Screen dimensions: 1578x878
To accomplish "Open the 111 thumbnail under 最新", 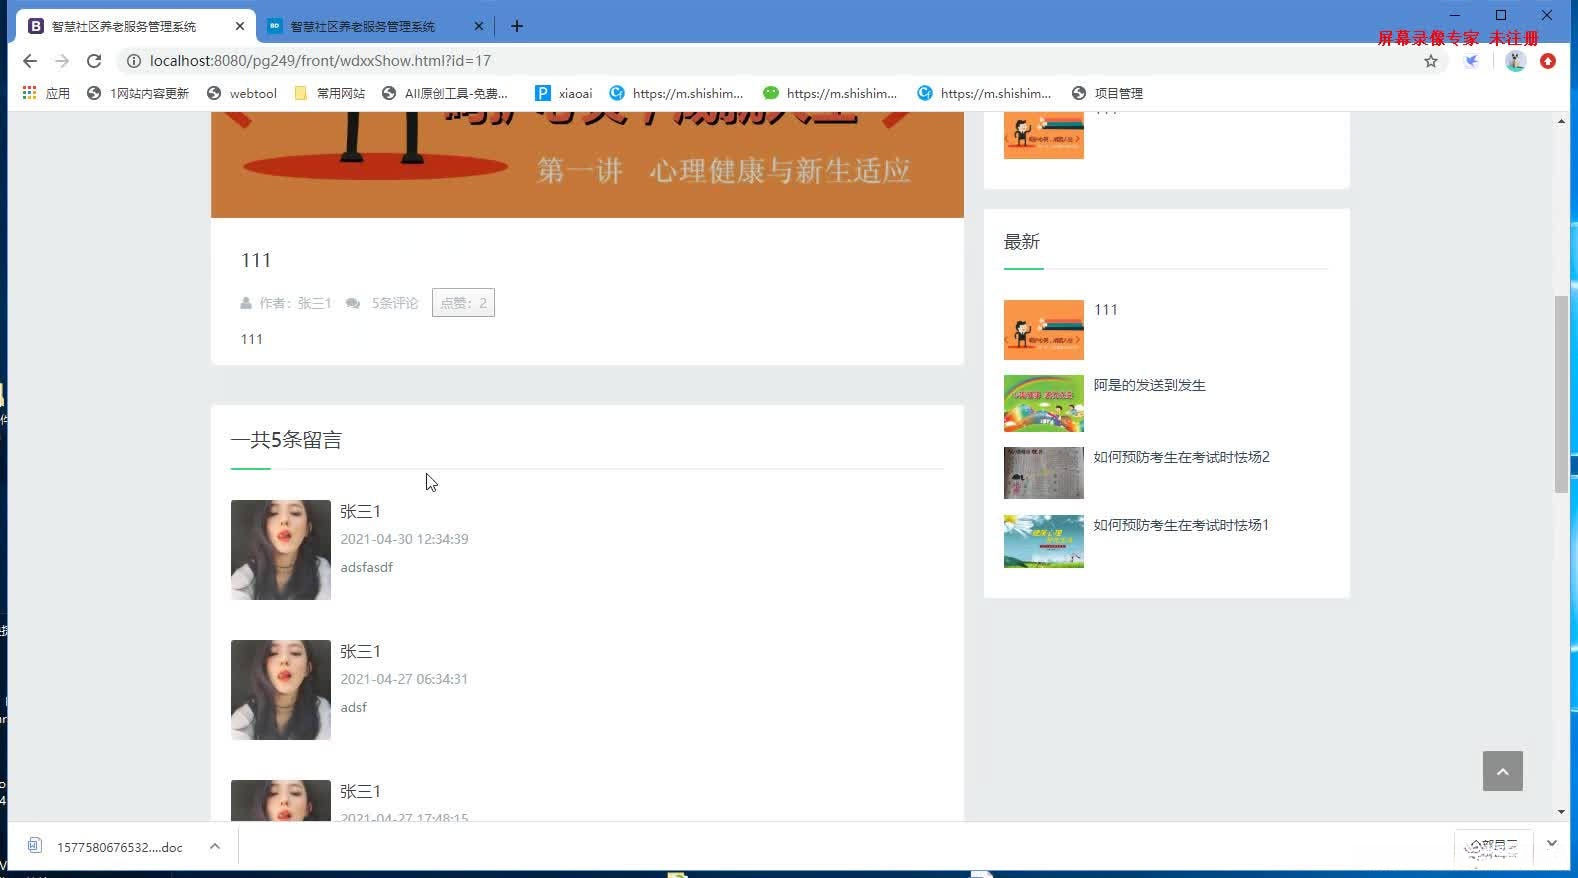I will 1044,330.
